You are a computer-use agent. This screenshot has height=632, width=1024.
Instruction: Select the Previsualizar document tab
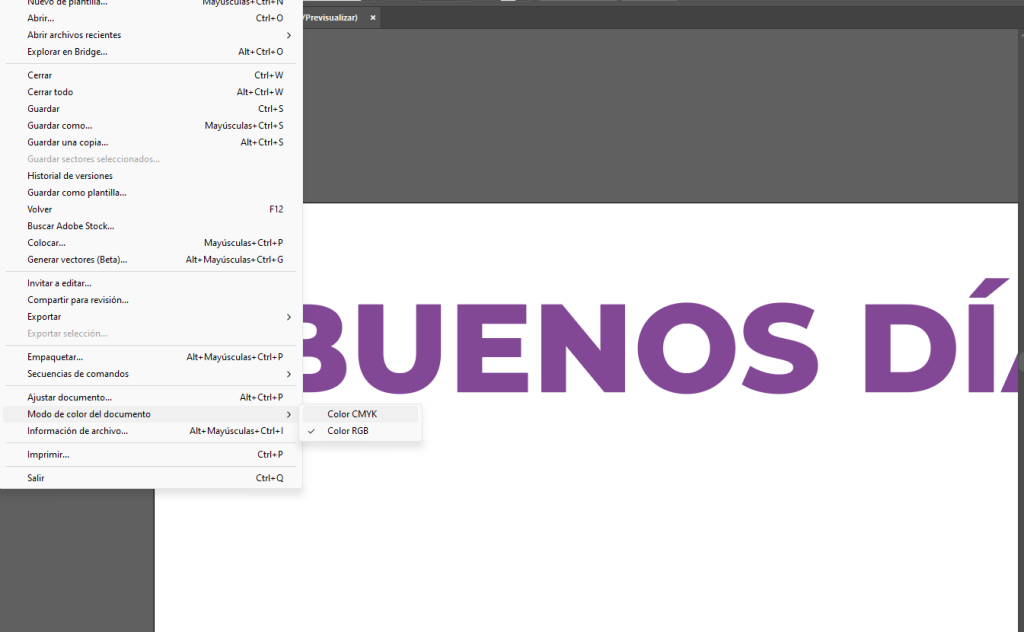(x=340, y=18)
